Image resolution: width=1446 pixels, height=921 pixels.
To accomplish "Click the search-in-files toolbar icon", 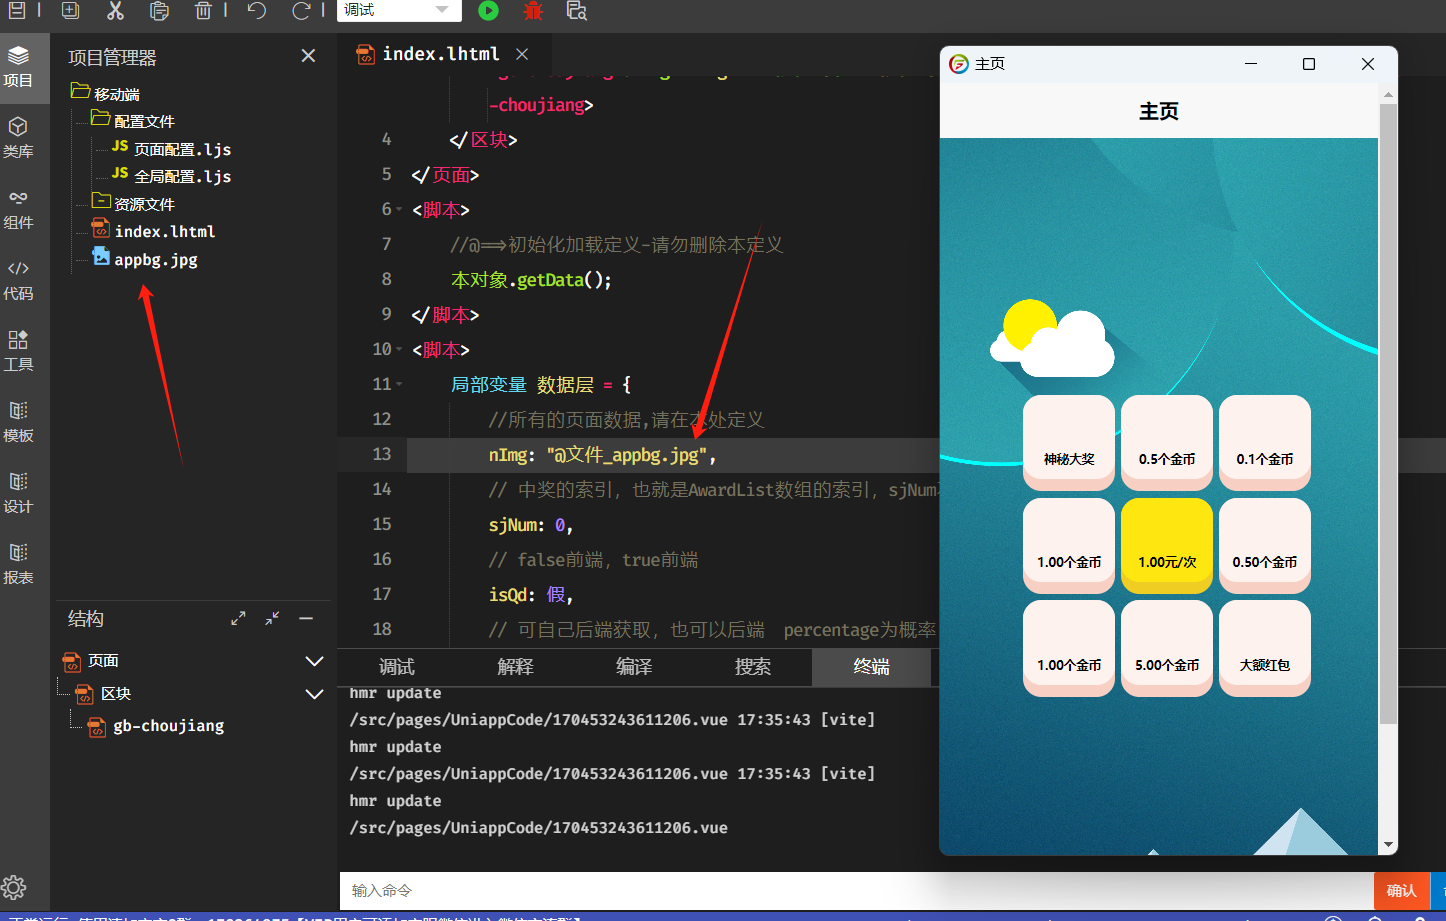I will click(x=576, y=10).
